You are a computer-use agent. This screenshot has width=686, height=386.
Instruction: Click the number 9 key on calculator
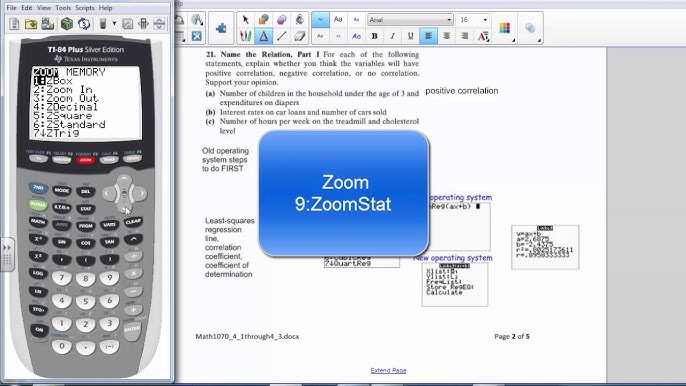coord(109,277)
